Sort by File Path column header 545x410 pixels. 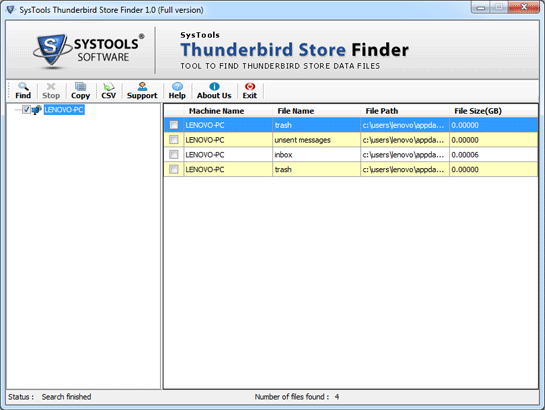(x=405, y=111)
